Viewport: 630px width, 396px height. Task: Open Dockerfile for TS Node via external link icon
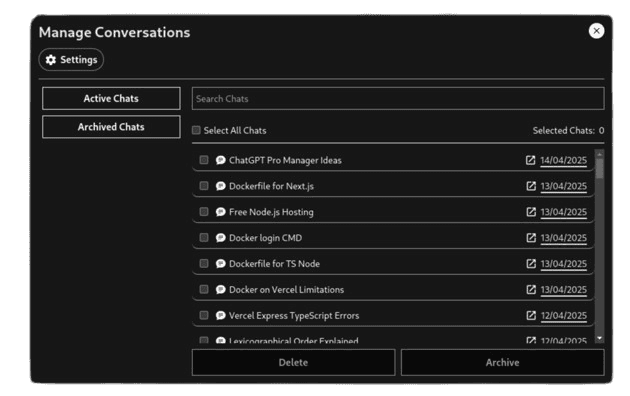coord(531,264)
